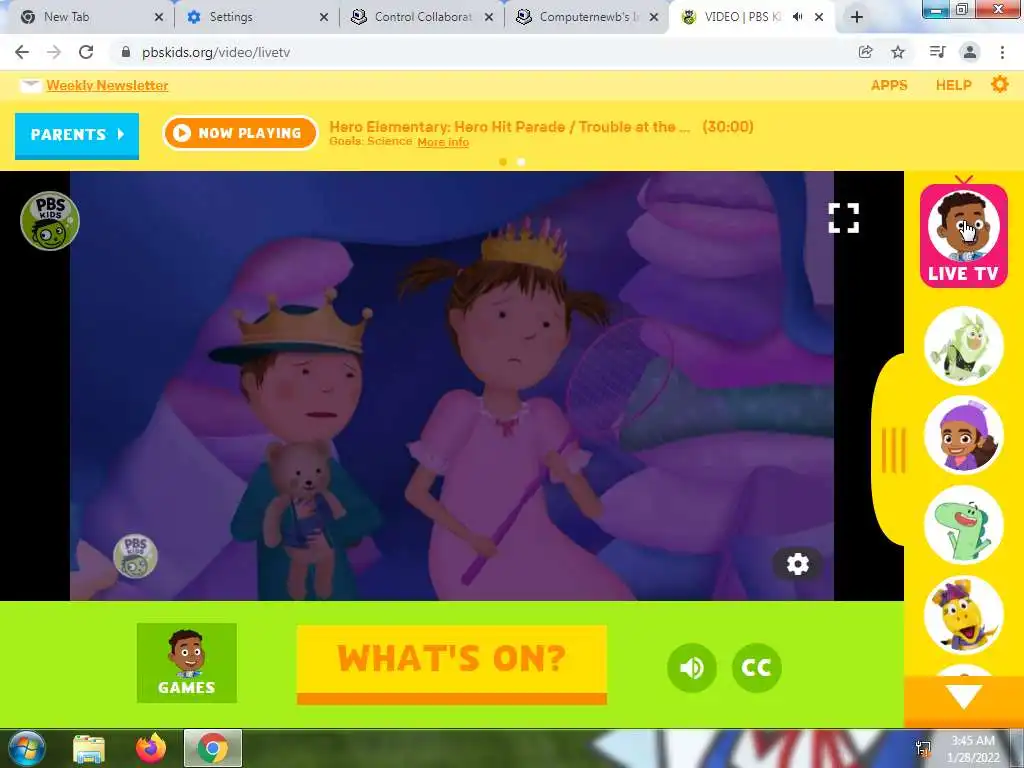Click the address bar URL
Screen dimensions: 1024x768
216,52
